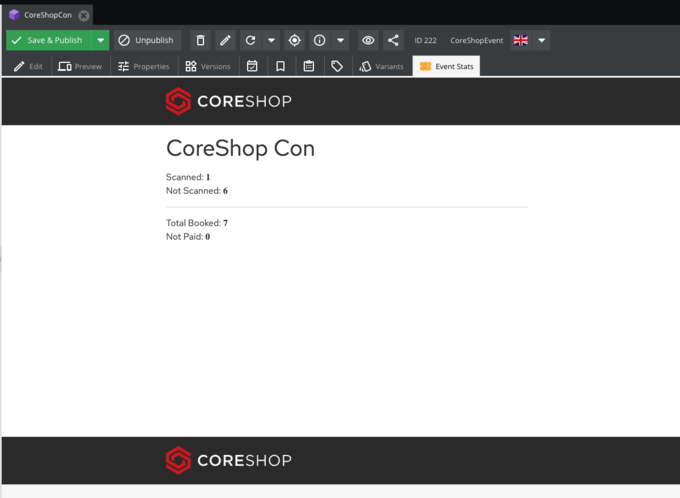The height and width of the screenshot is (498, 680).
Task: Click the 'Not Scanned: 6' text
Action: 197,191
